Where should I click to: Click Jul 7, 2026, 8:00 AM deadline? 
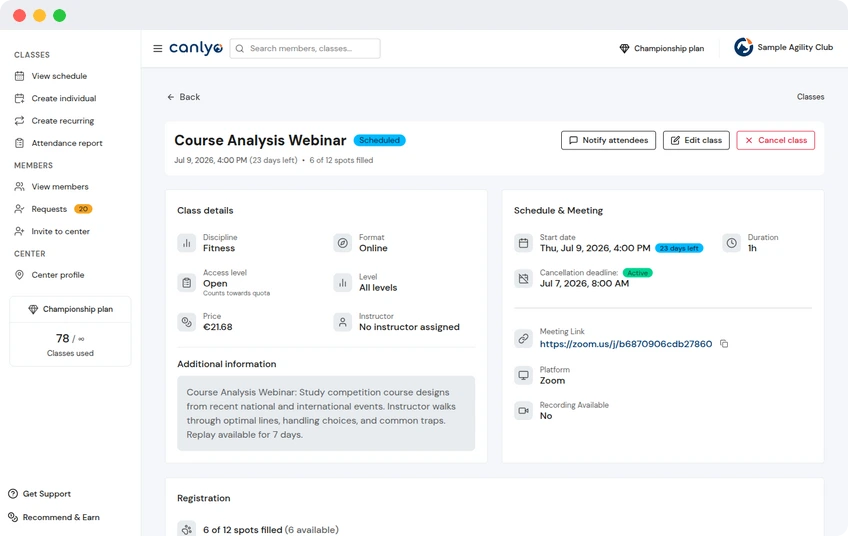click(584, 283)
